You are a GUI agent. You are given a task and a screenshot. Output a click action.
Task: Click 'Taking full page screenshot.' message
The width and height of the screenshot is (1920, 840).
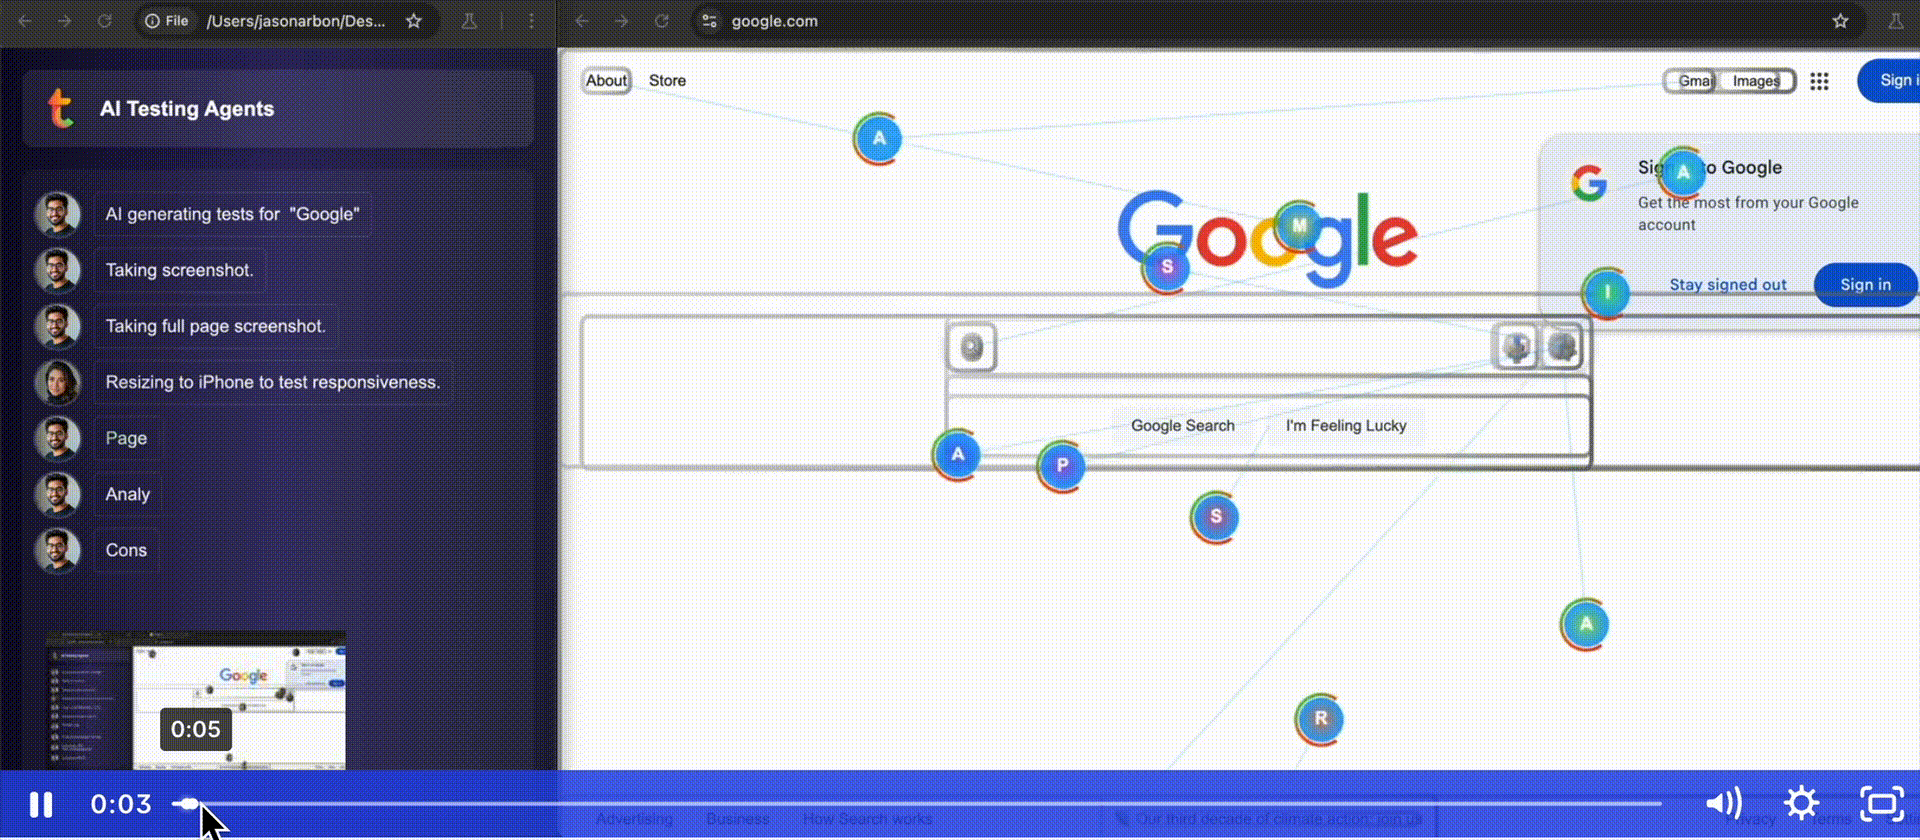point(216,326)
